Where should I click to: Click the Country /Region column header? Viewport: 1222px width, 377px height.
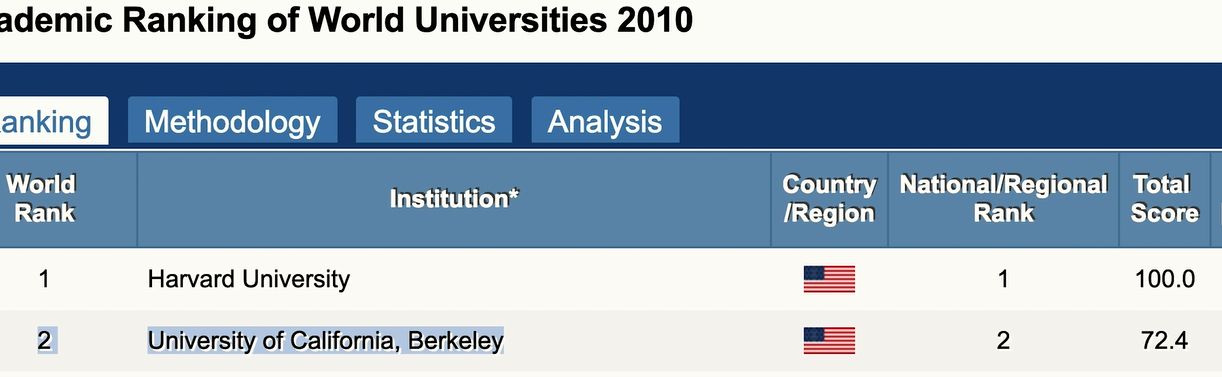tap(829, 199)
